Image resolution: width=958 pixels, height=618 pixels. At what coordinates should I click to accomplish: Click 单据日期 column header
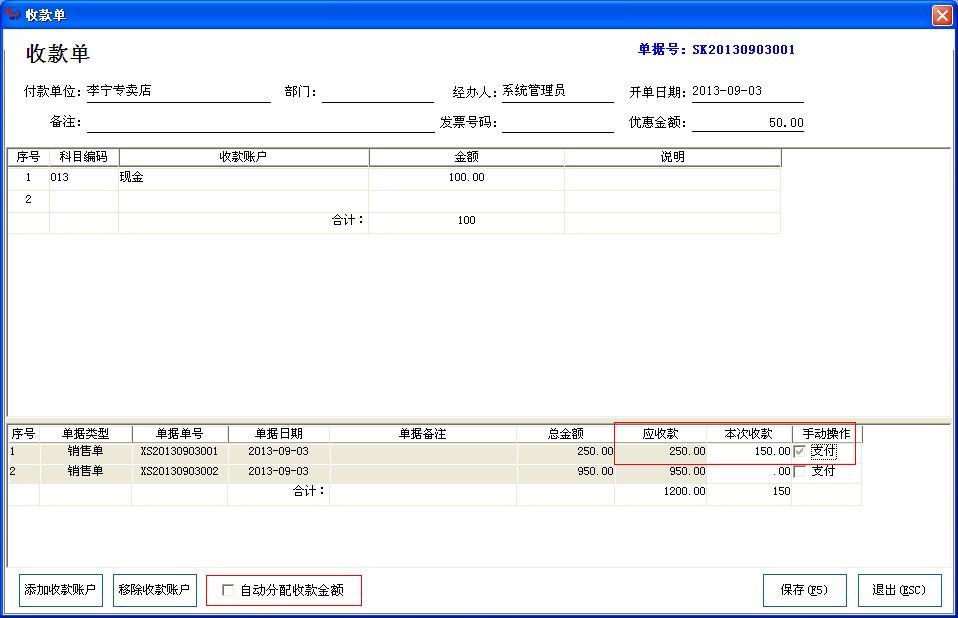point(279,434)
